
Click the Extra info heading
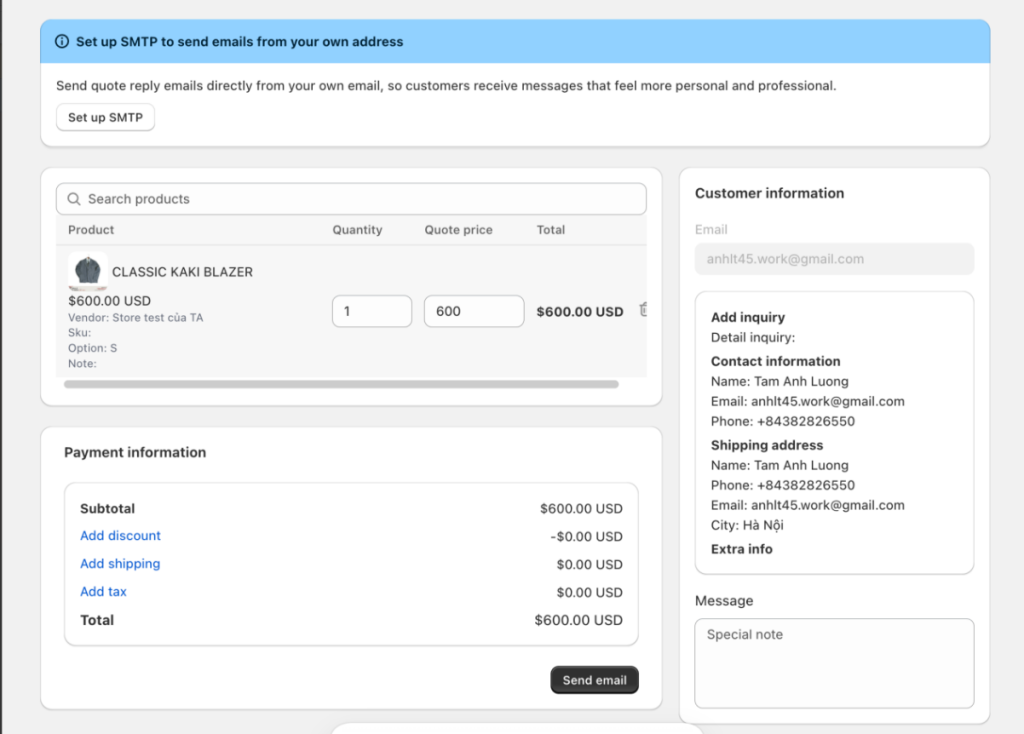(741, 549)
